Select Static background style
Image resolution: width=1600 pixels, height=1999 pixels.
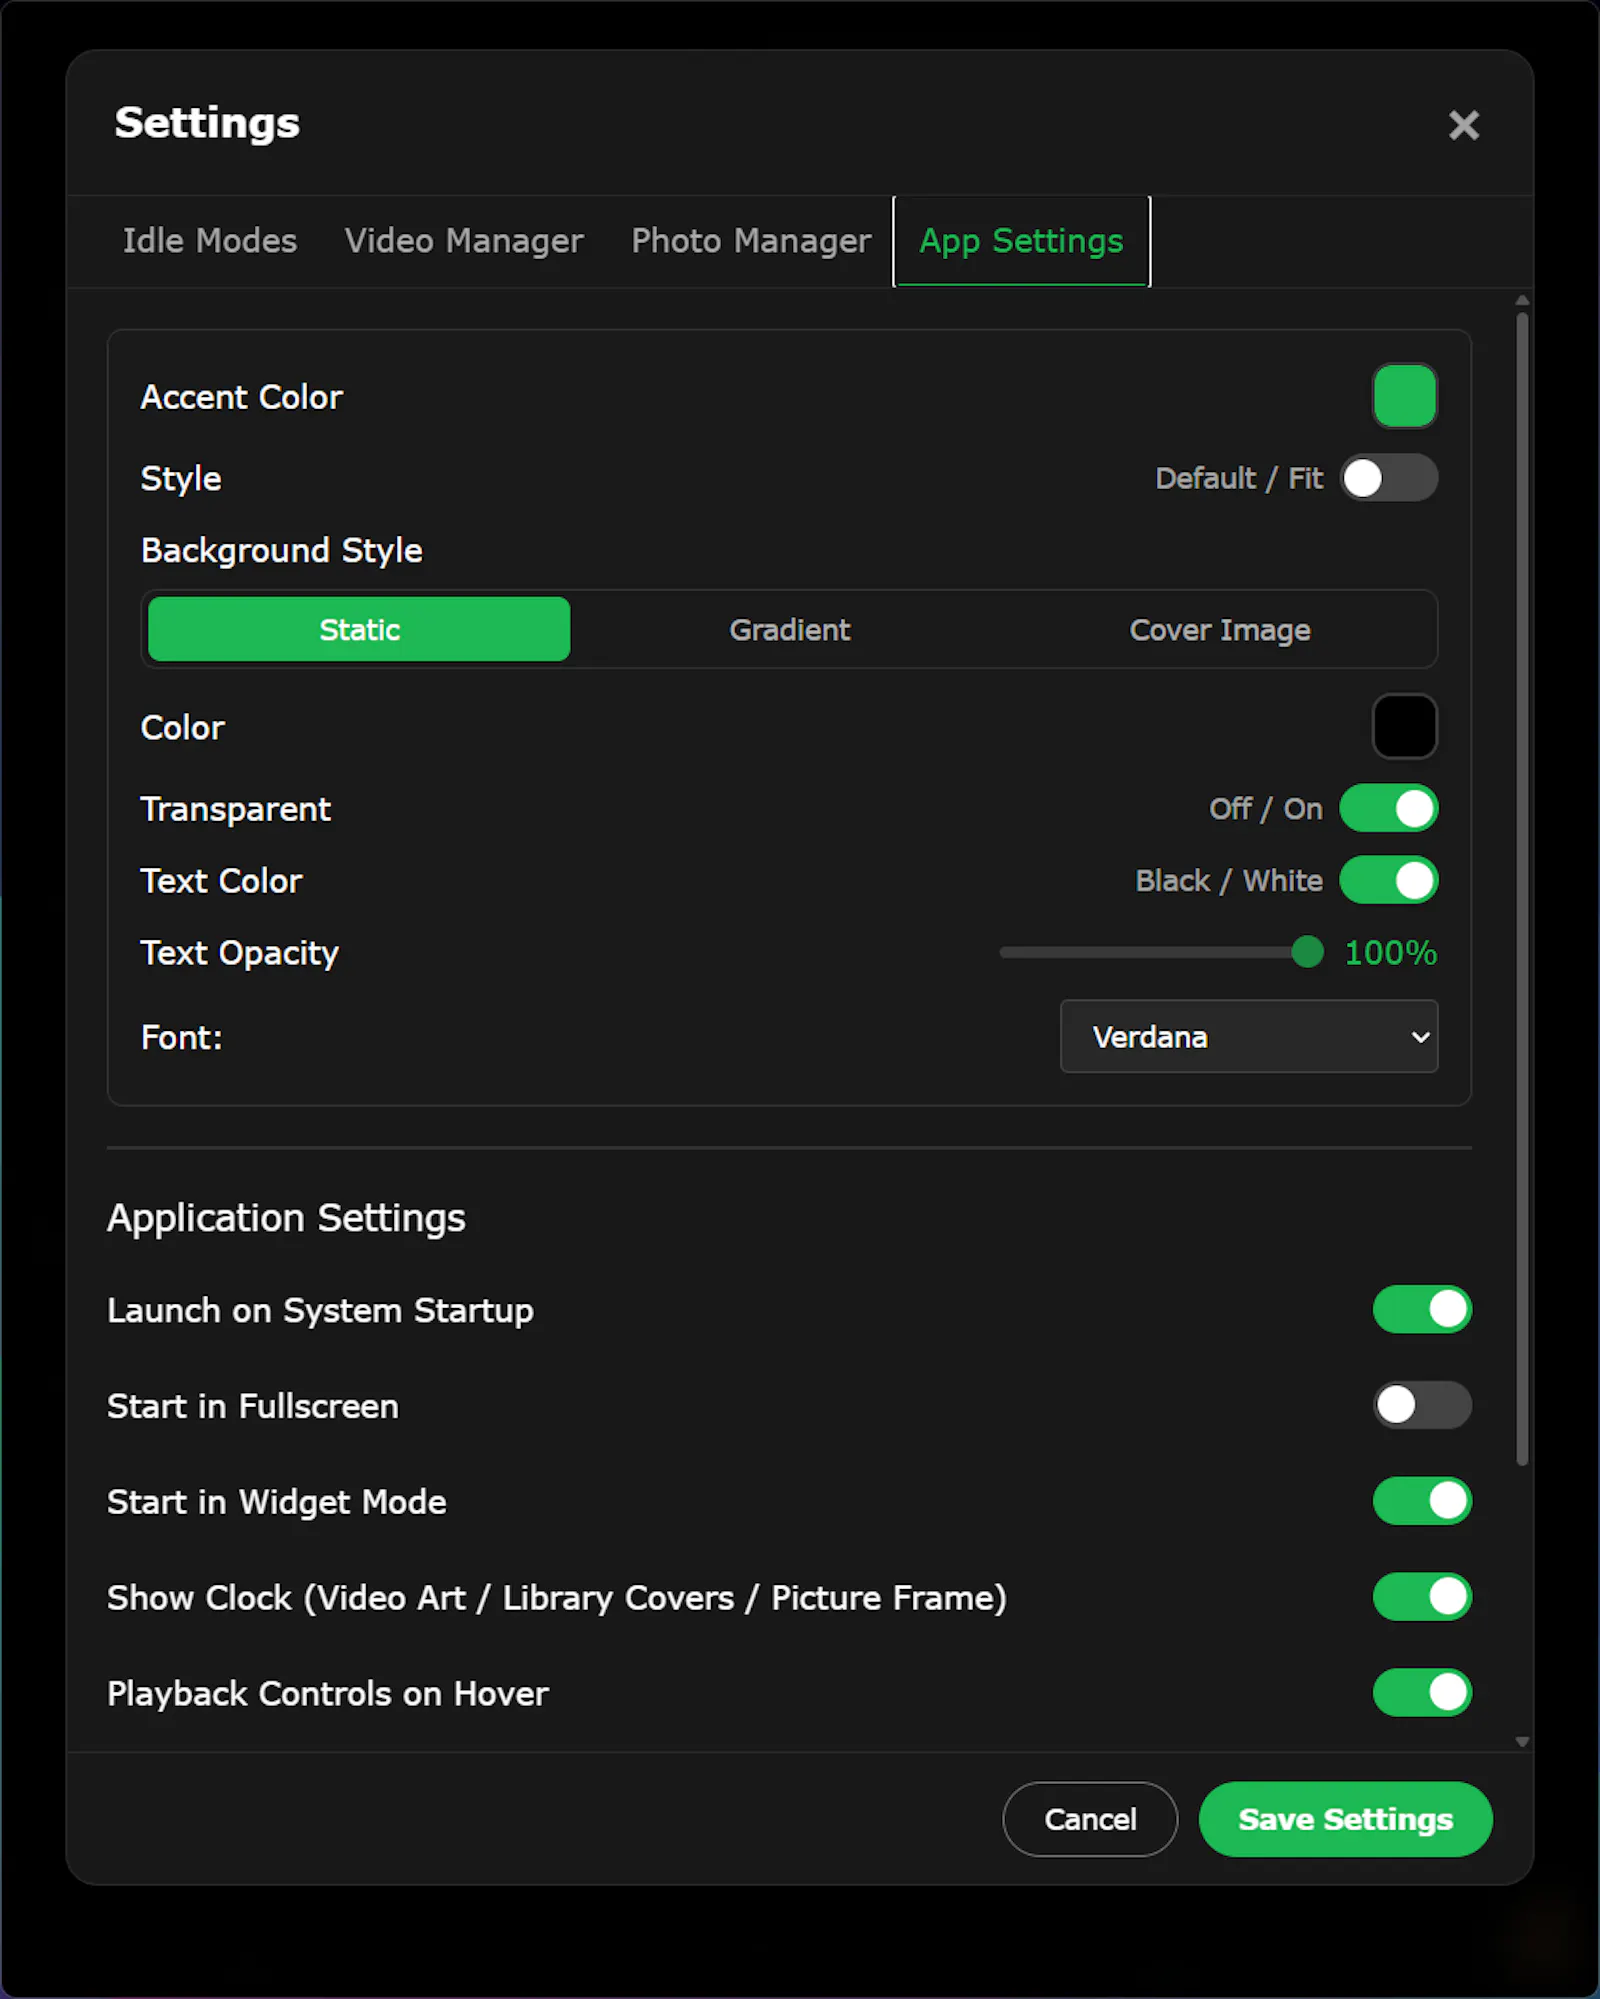coord(359,629)
